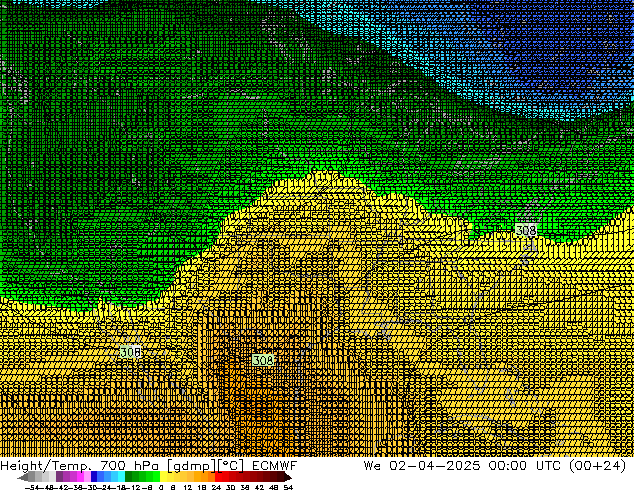Click the "ECMWF" model name label

[275, 466]
